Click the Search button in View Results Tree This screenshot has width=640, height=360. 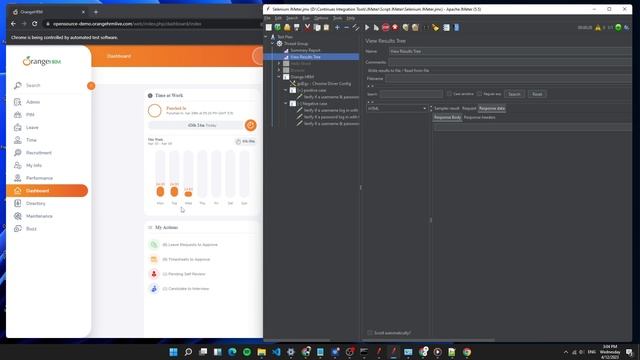[x=514, y=94]
